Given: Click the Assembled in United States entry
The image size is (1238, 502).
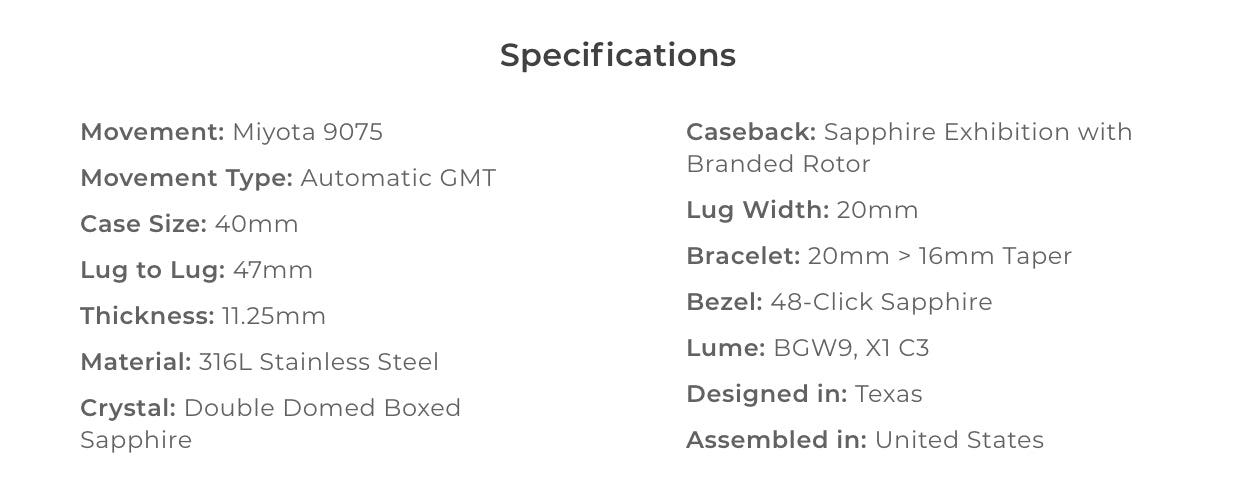Looking at the screenshot, I should click(x=865, y=440).
